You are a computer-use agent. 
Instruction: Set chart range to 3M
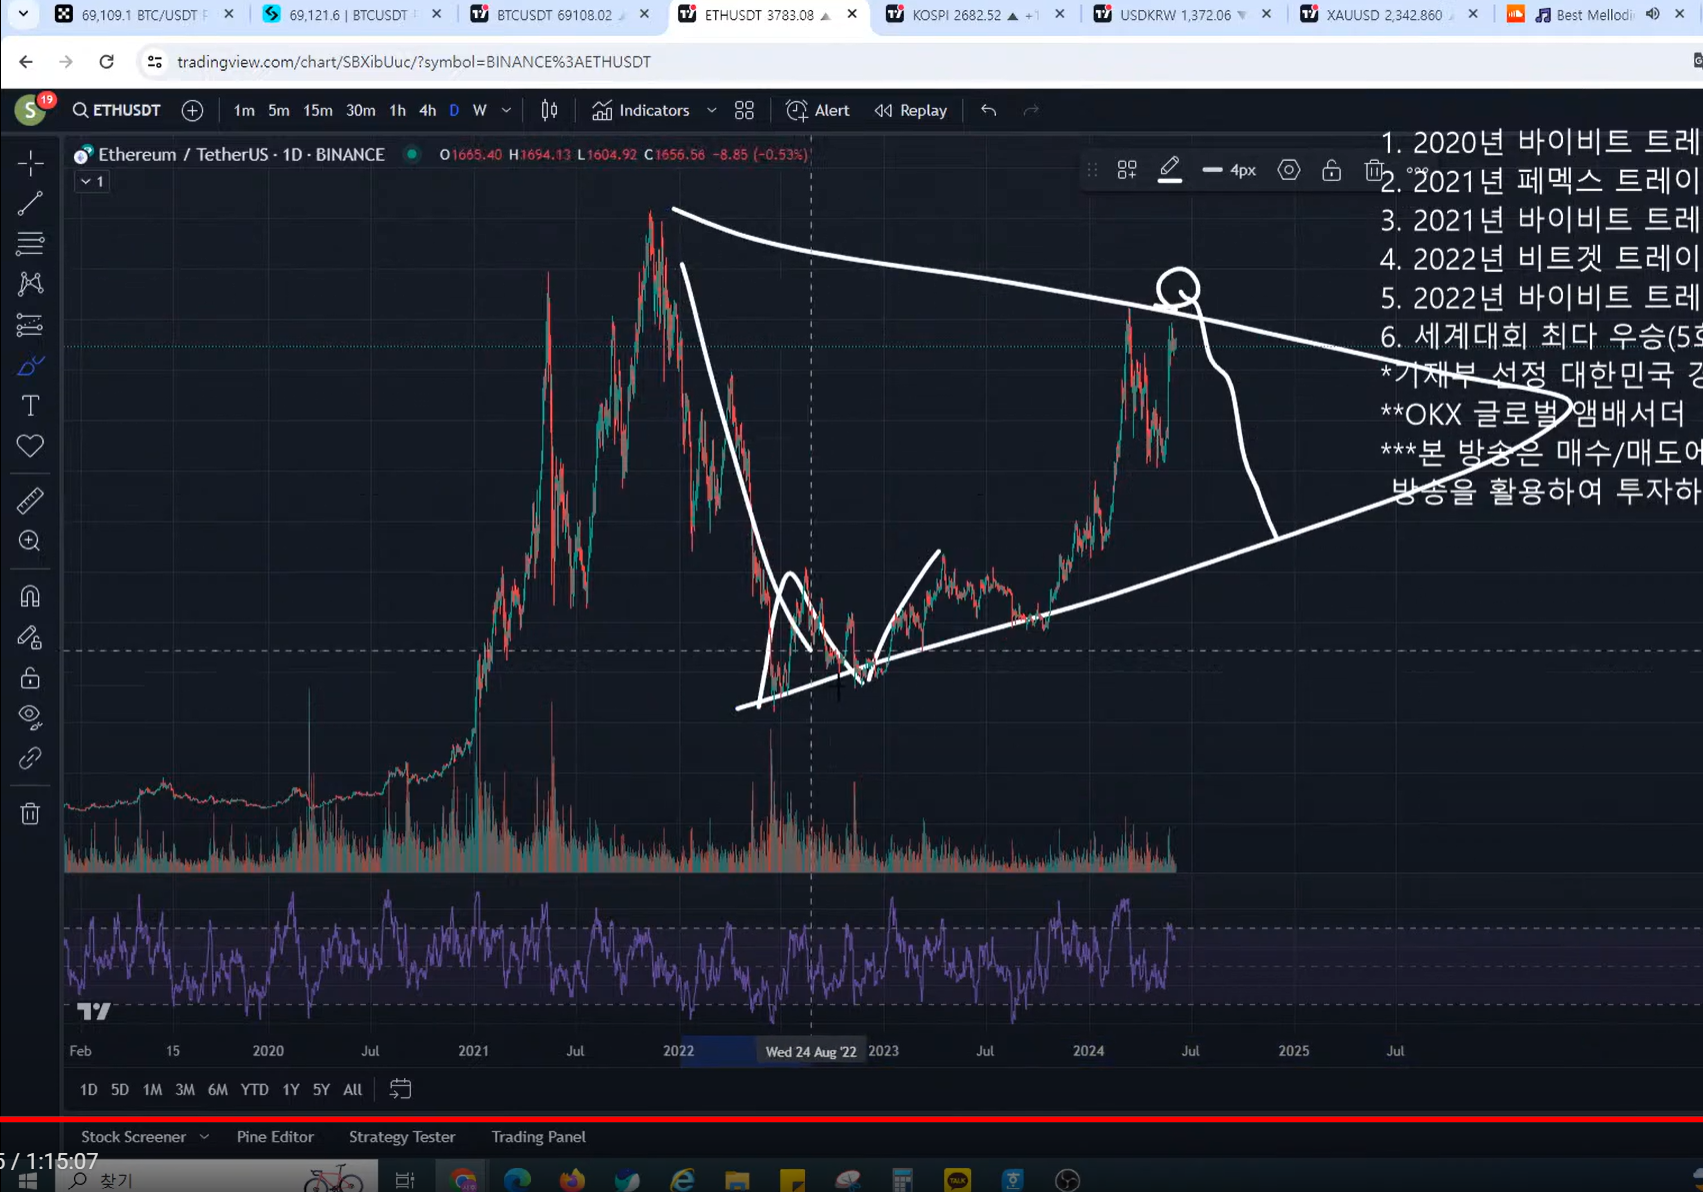[185, 1089]
